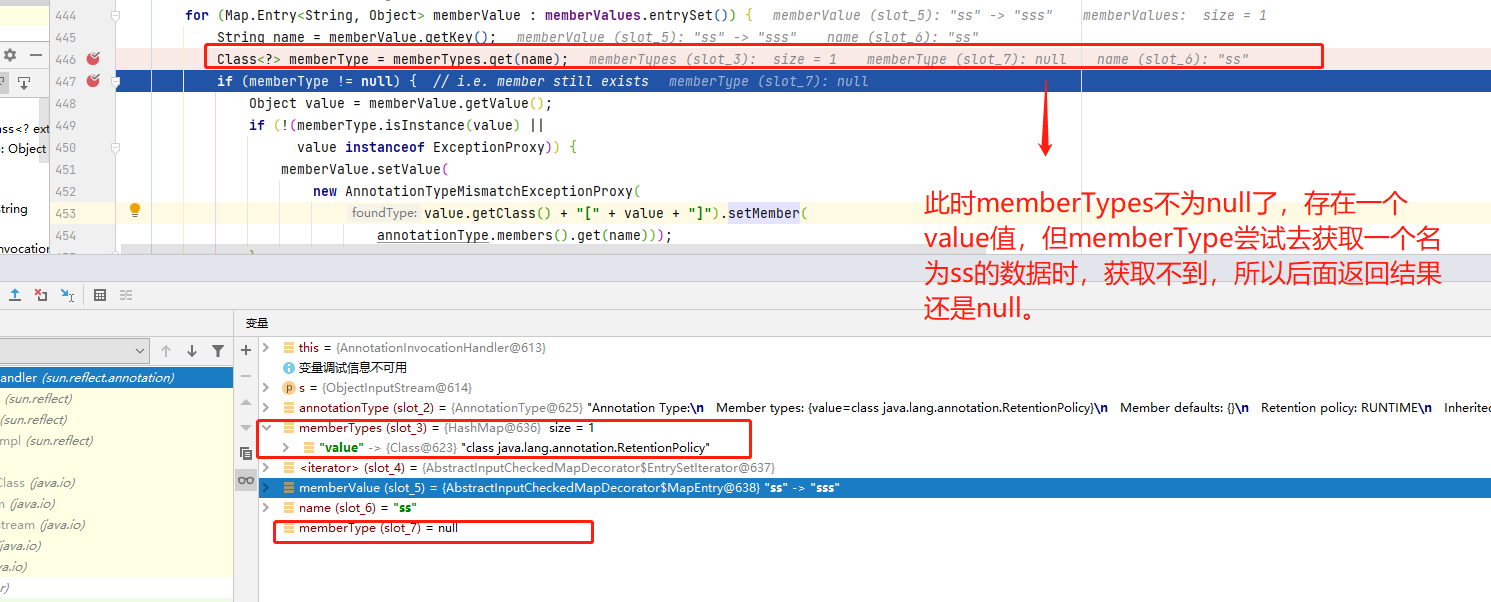Click the Run to Cursor icon
Screen dimensions: 1491x602
[67, 295]
